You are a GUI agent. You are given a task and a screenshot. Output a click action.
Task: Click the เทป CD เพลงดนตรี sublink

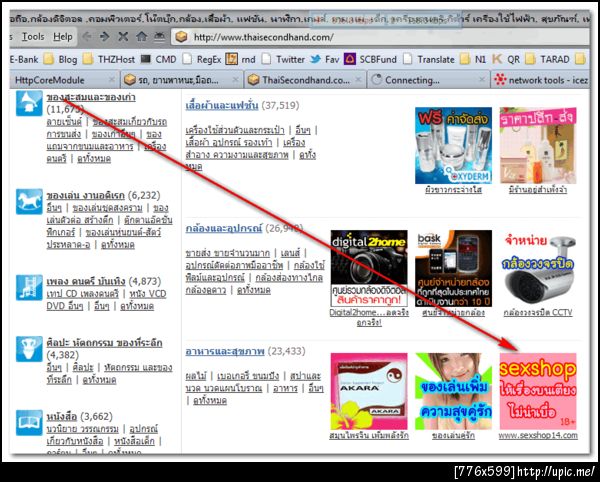pos(83,294)
